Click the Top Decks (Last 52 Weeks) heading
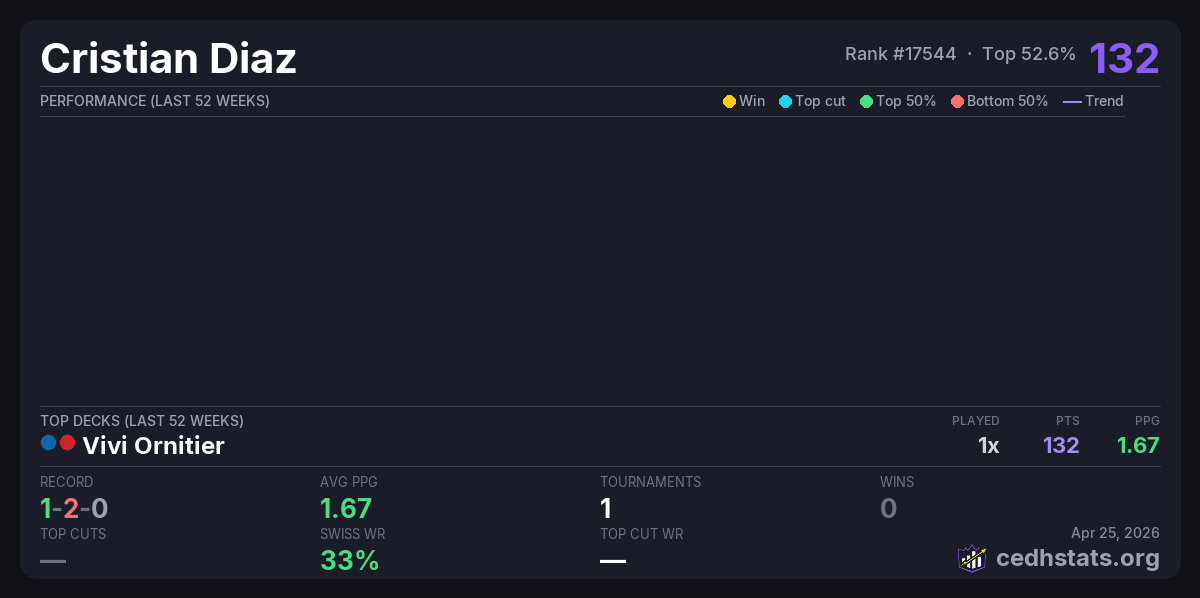 pyautogui.click(x=142, y=421)
